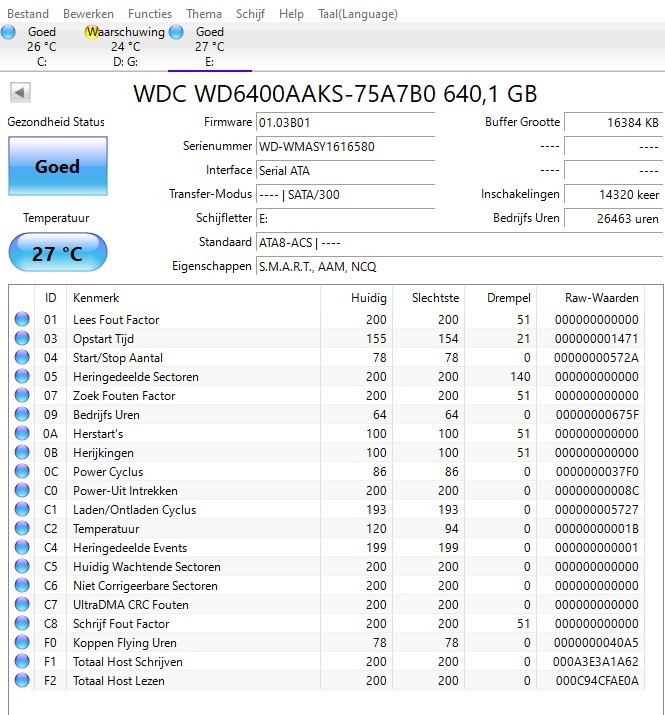Click the back arrow disk navigation button

[20, 93]
